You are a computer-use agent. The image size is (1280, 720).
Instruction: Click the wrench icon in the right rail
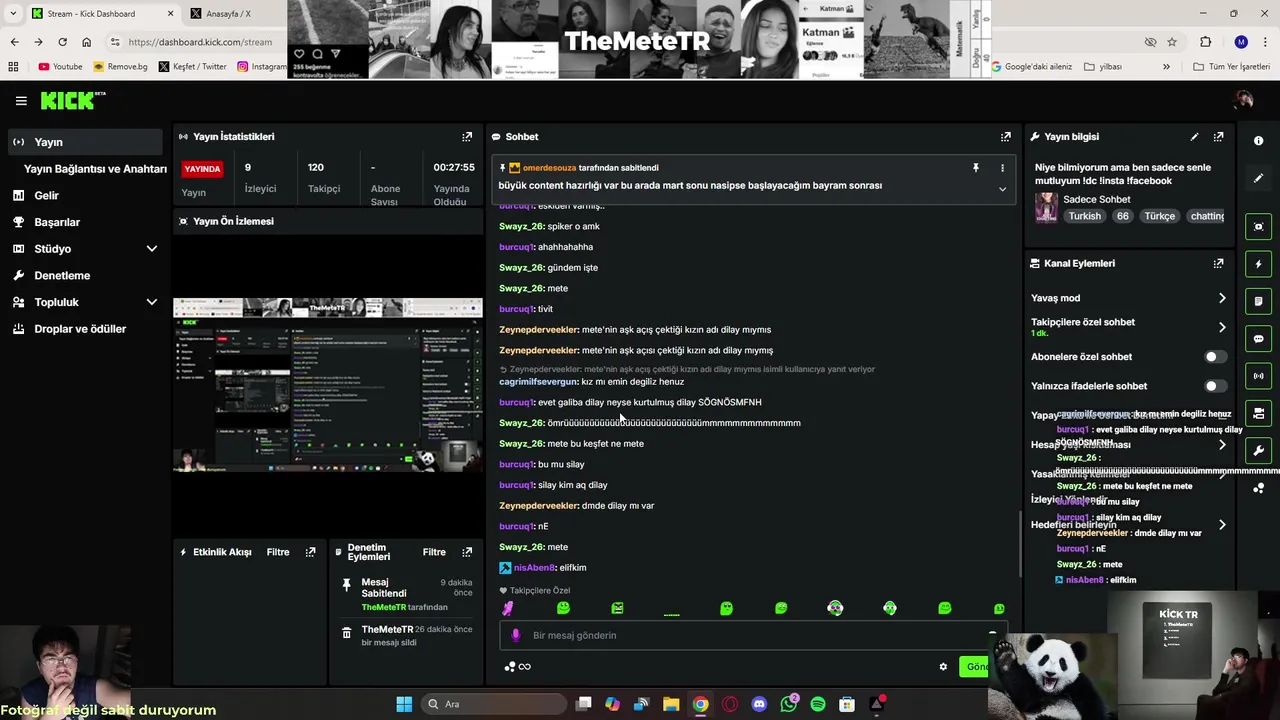[1259, 450]
